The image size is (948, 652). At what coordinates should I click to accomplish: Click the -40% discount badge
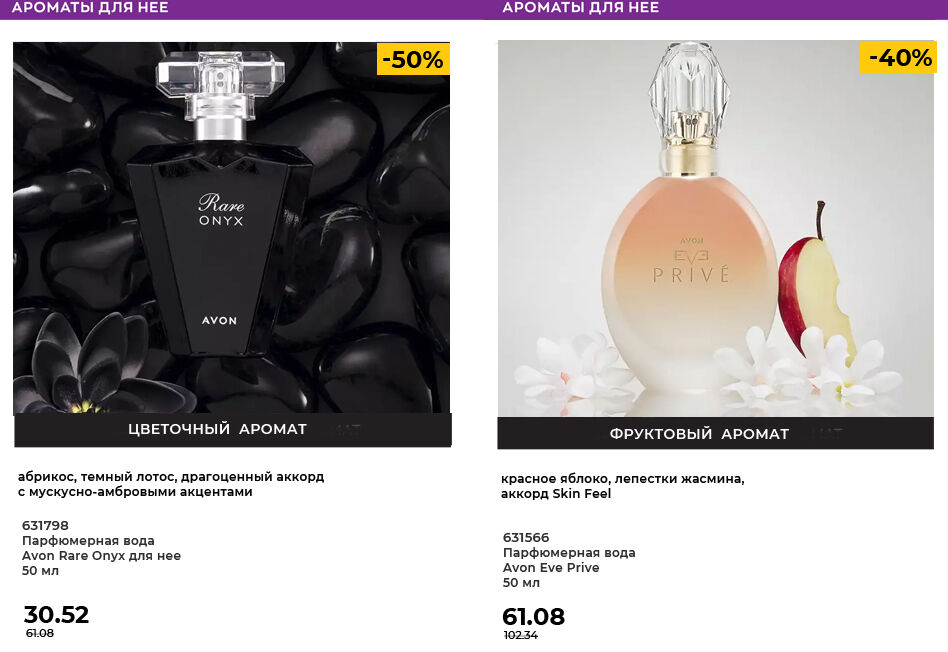[899, 58]
